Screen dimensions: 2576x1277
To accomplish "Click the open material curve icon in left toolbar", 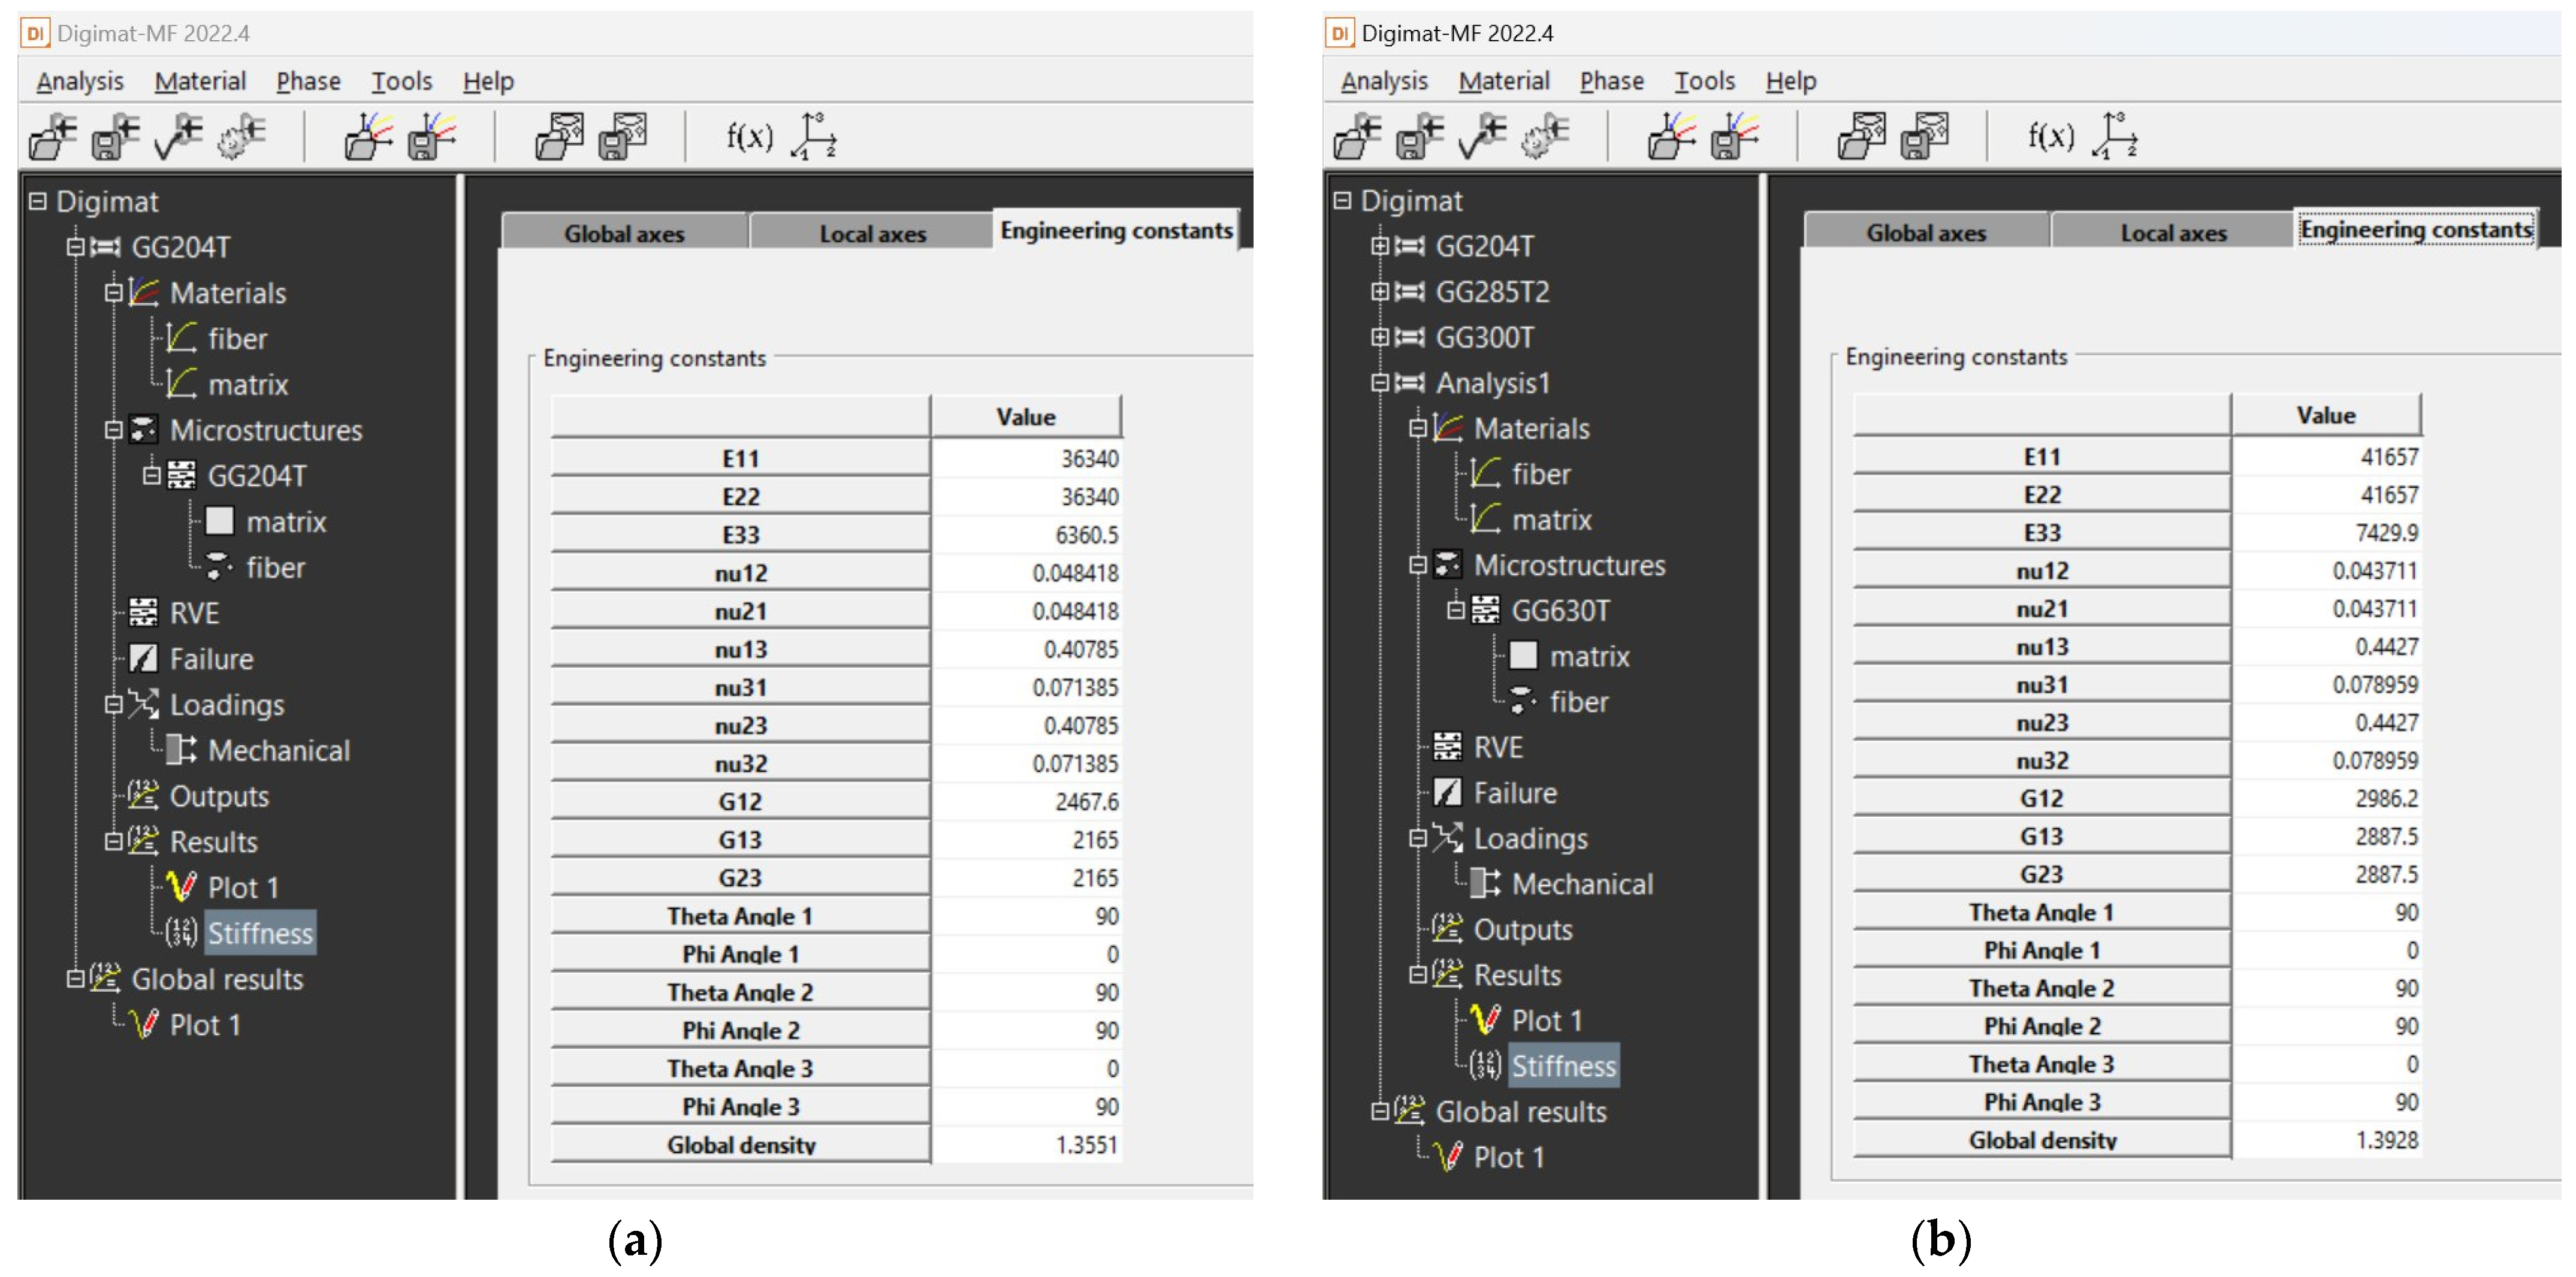I will point(368,137).
